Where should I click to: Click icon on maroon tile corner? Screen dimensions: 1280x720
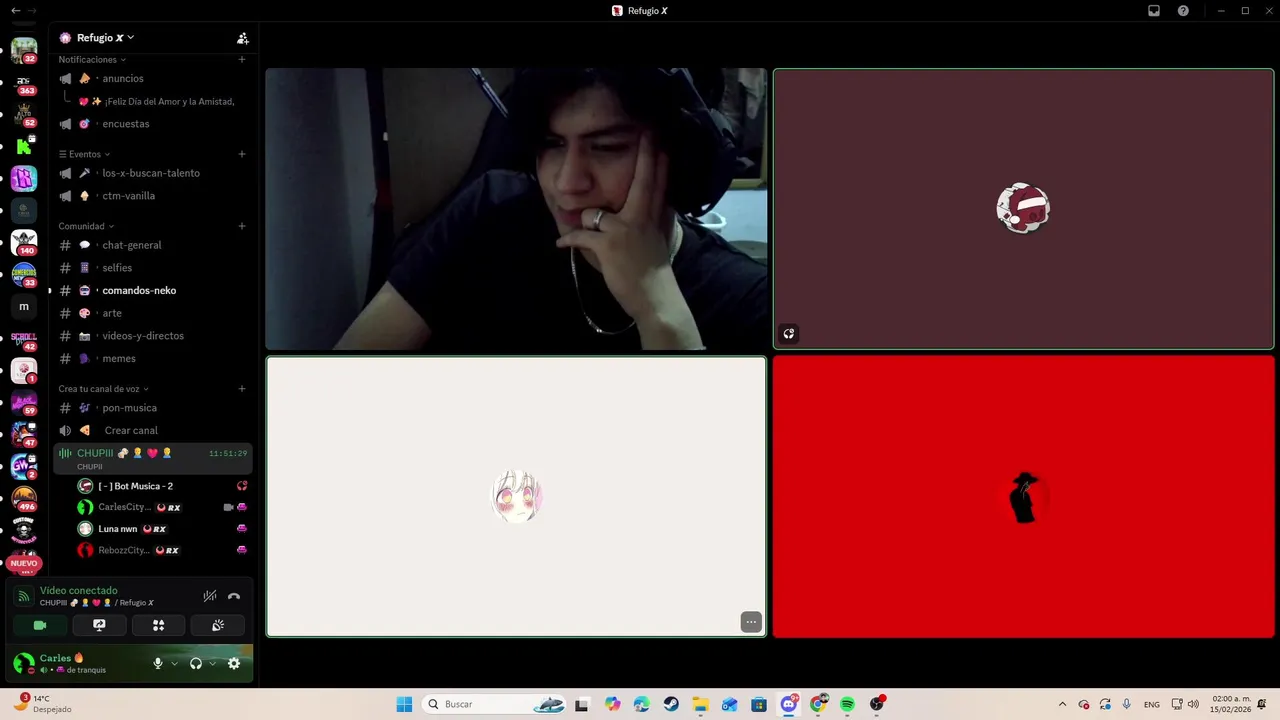point(789,334)
